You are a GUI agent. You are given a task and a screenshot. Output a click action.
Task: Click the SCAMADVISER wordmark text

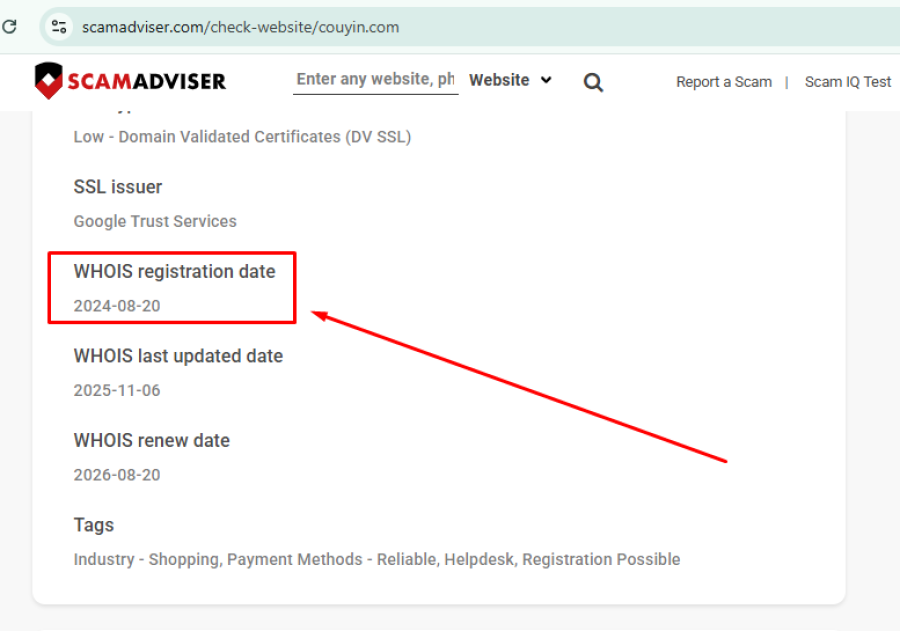pos(147,81)
